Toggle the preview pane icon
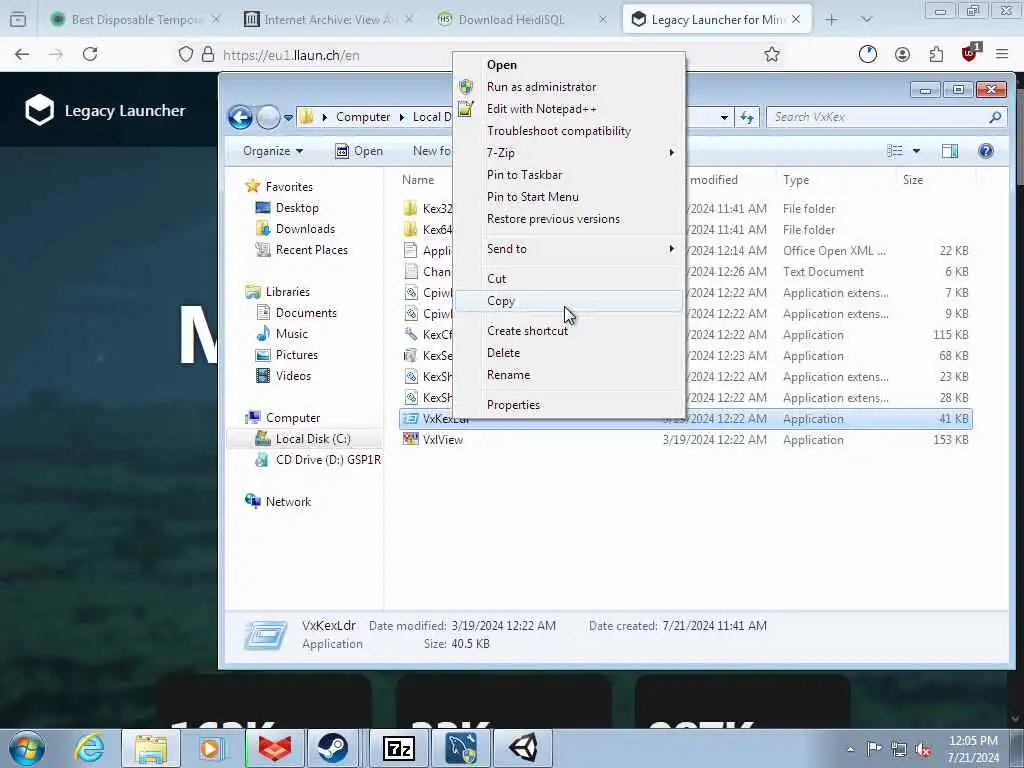 coord(950,152)
